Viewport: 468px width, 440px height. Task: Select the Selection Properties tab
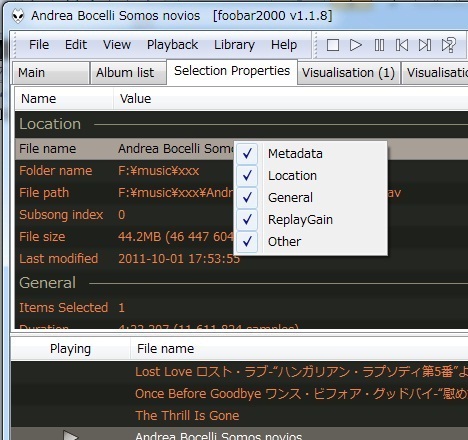click(232, 71)
